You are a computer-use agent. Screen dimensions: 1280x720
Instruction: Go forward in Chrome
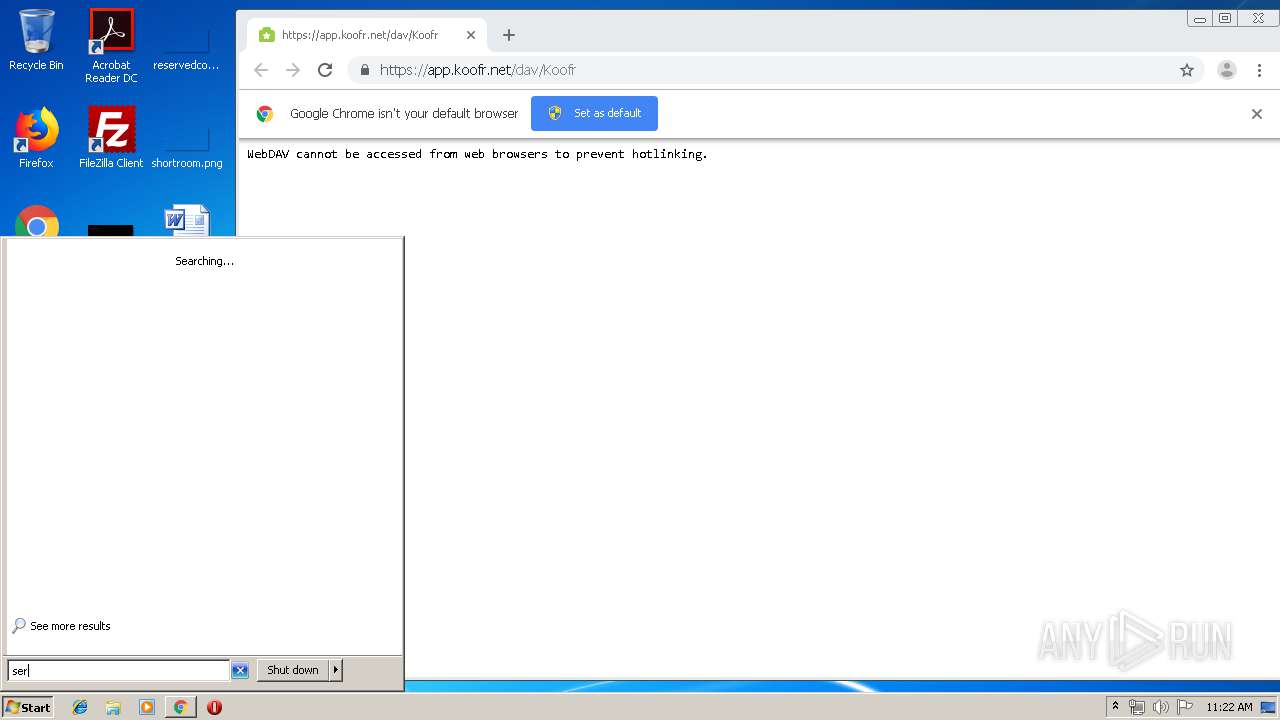293,70
